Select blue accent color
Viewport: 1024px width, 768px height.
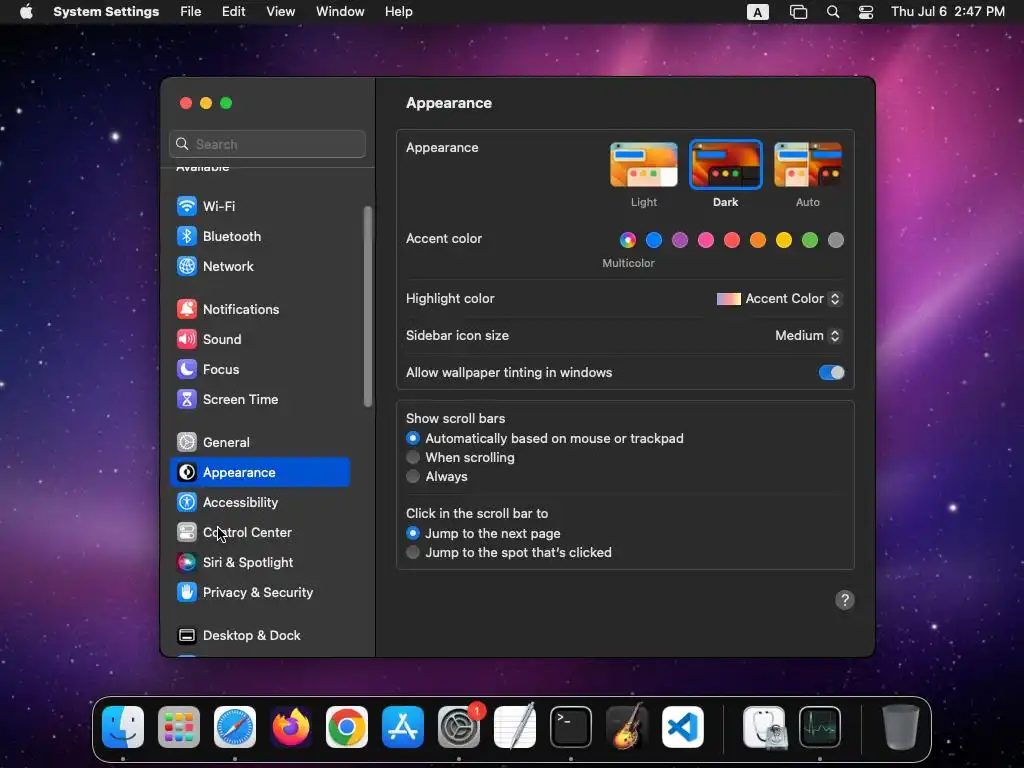click(x=654, y=240)
